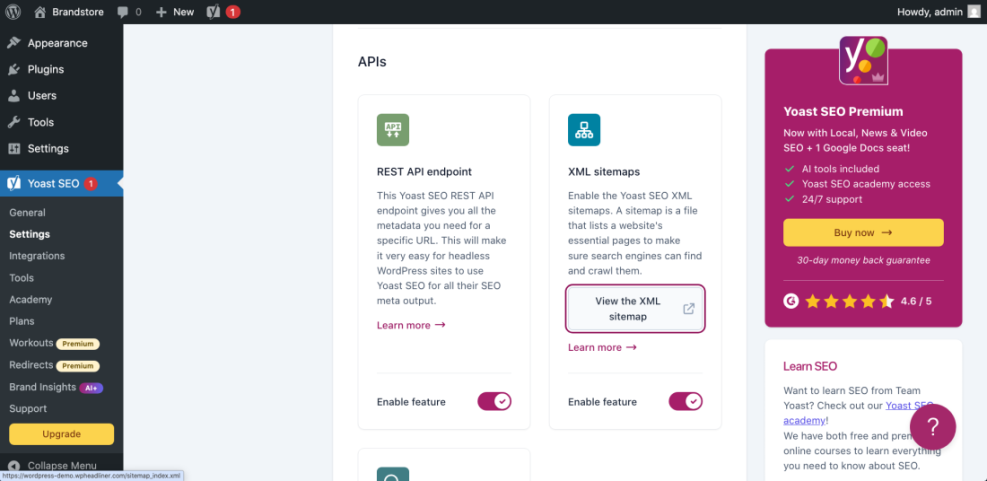
Task: Click Collapse Menu text
Action: (62, 466)
